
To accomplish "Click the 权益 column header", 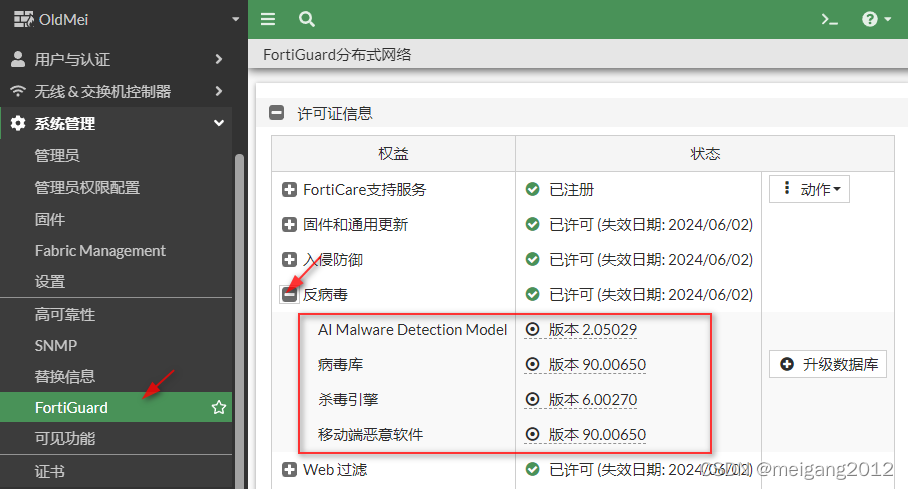I will (x=393, y=154).
